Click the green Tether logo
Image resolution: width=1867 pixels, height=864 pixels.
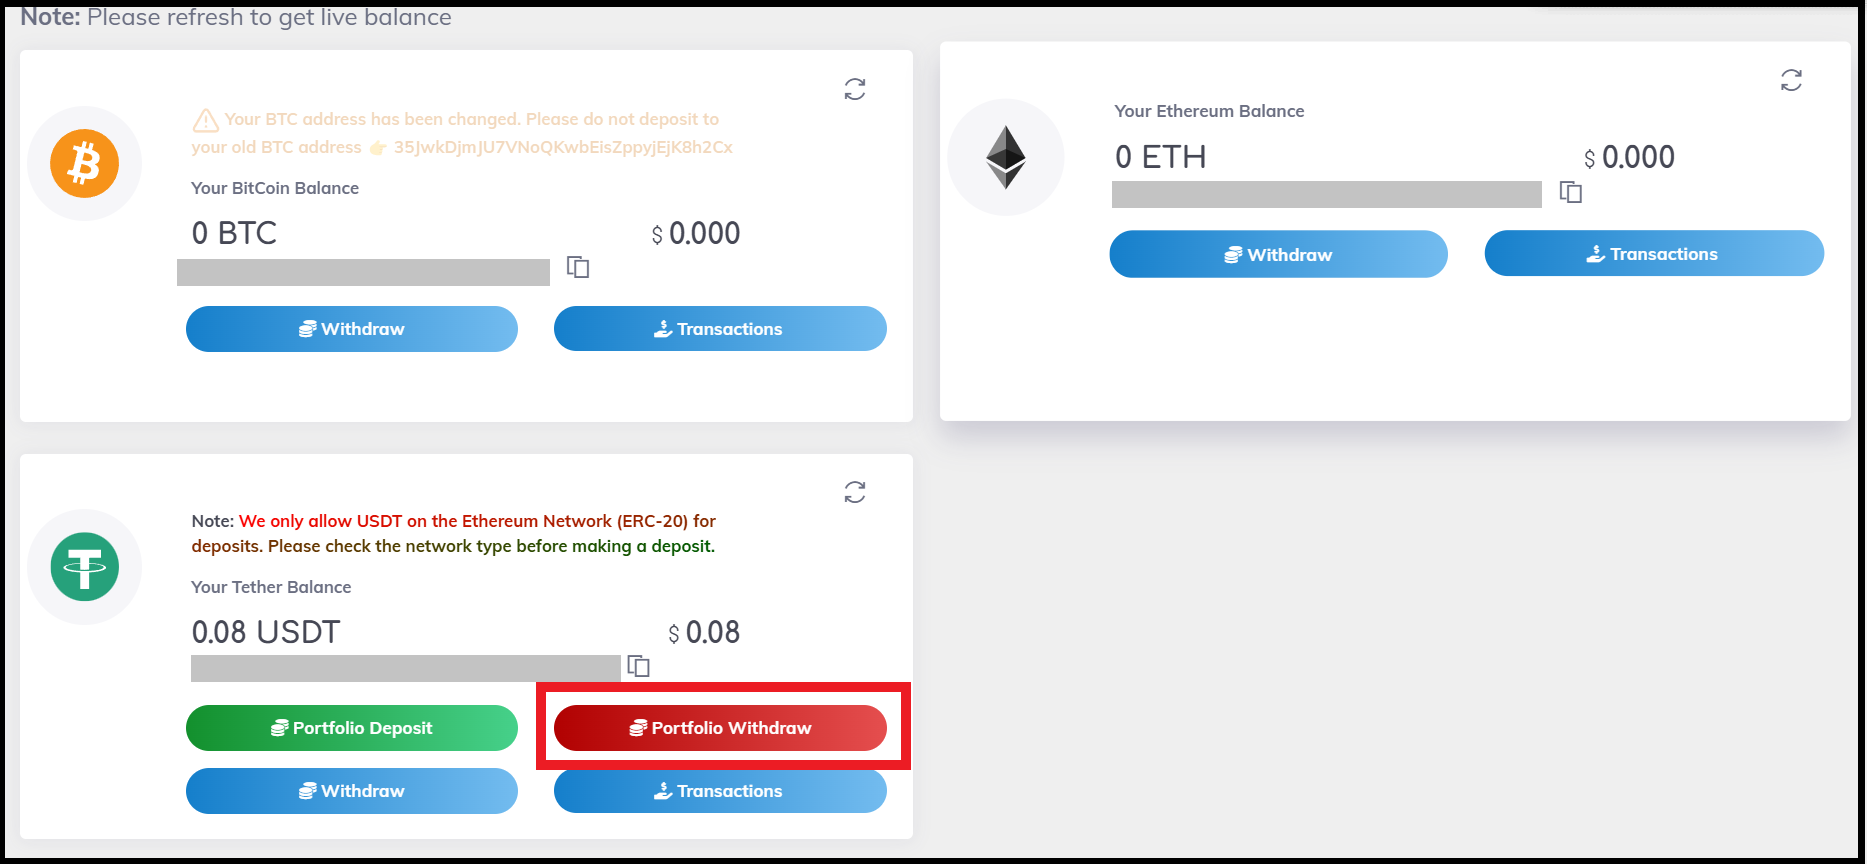click(85, 567)
